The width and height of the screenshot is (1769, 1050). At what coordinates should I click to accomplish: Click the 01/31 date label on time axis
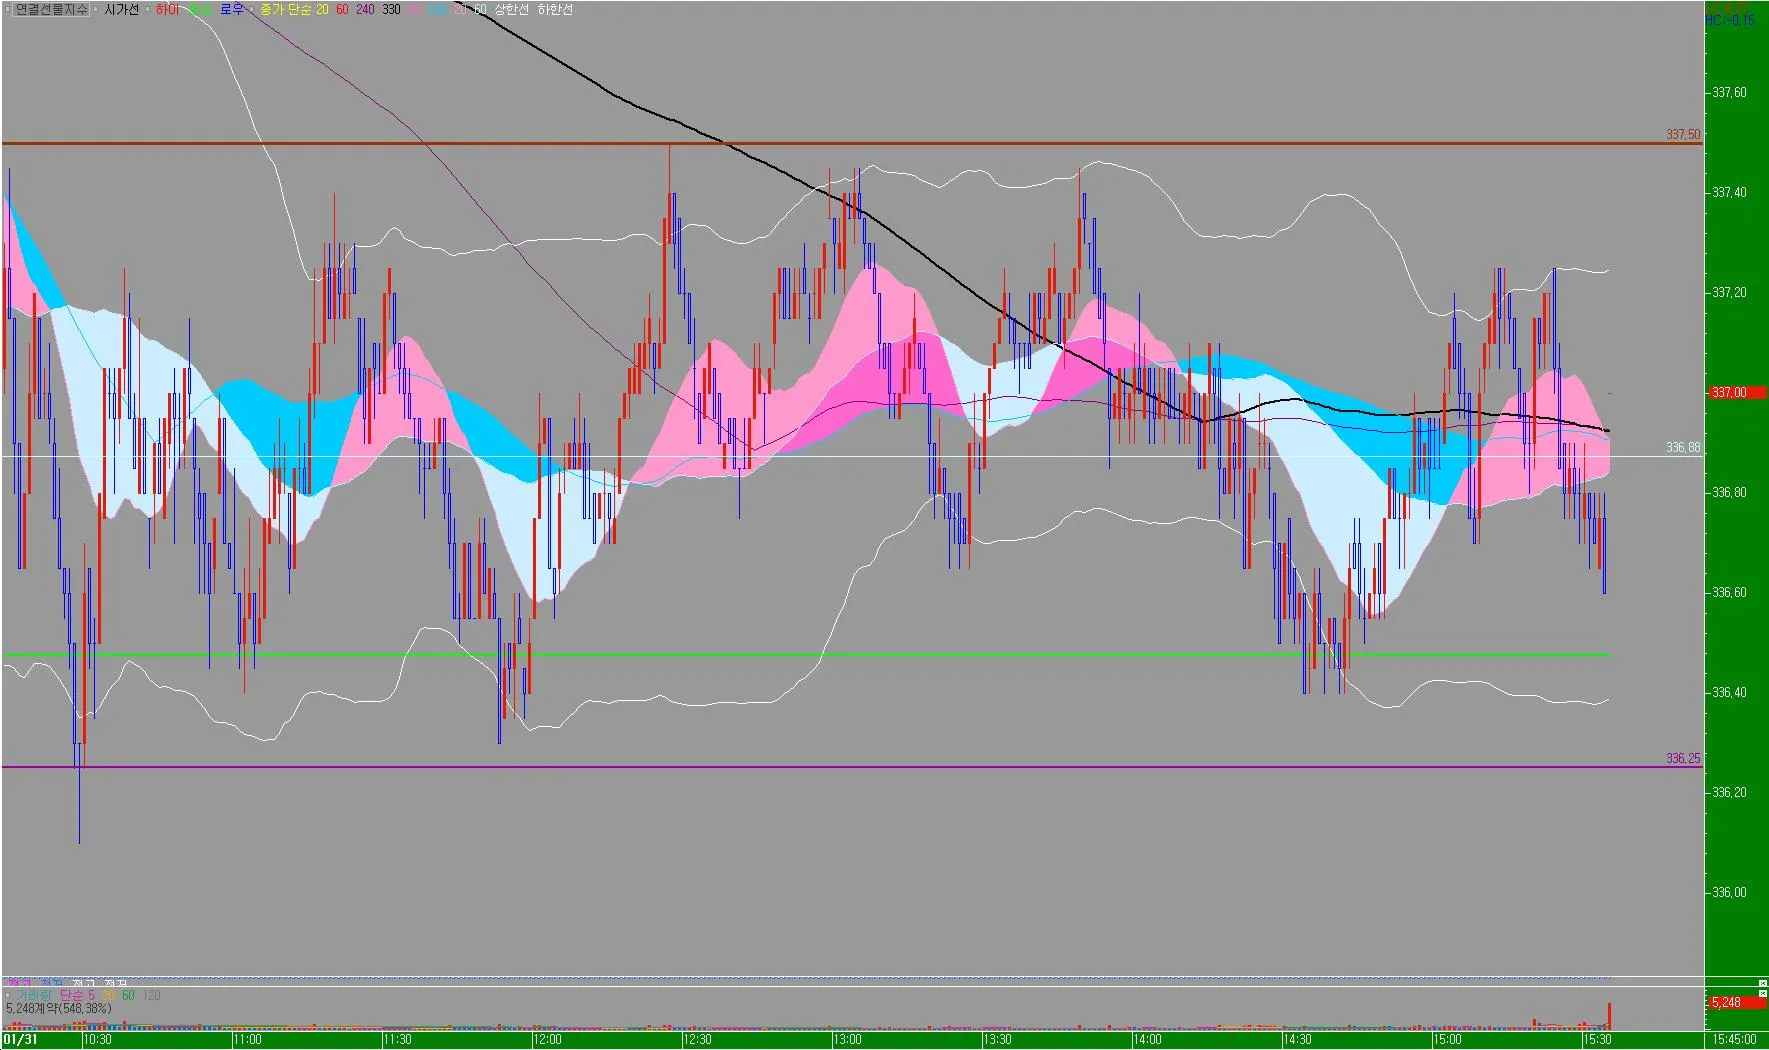(20, 1039)
